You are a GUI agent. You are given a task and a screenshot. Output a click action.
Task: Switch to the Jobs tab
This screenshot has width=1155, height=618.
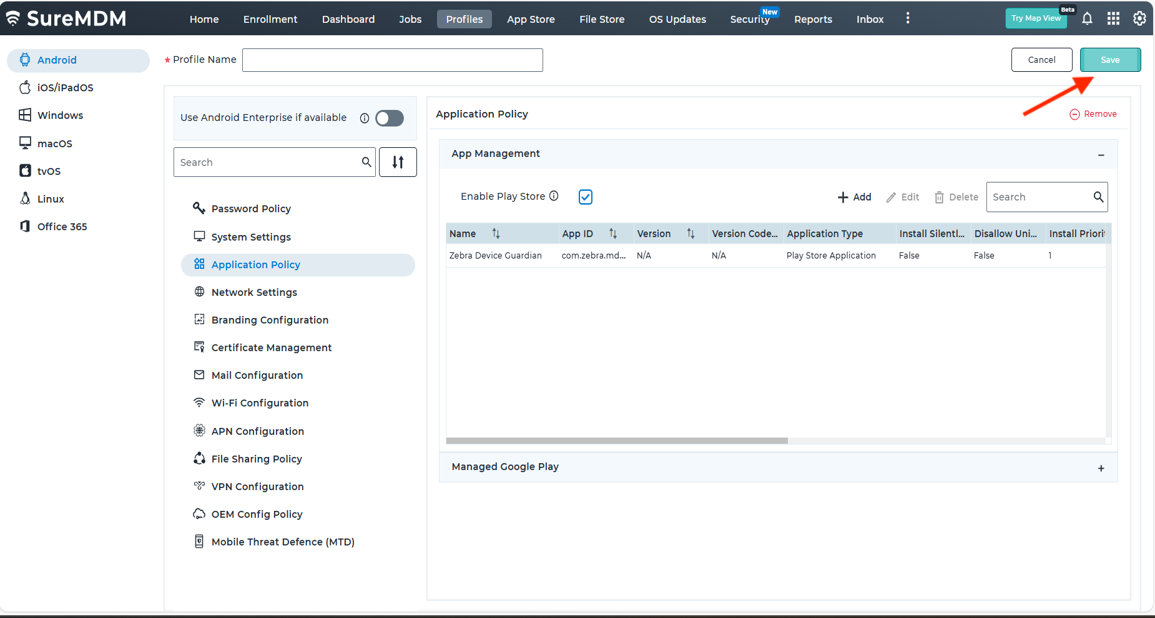(410, 19)
